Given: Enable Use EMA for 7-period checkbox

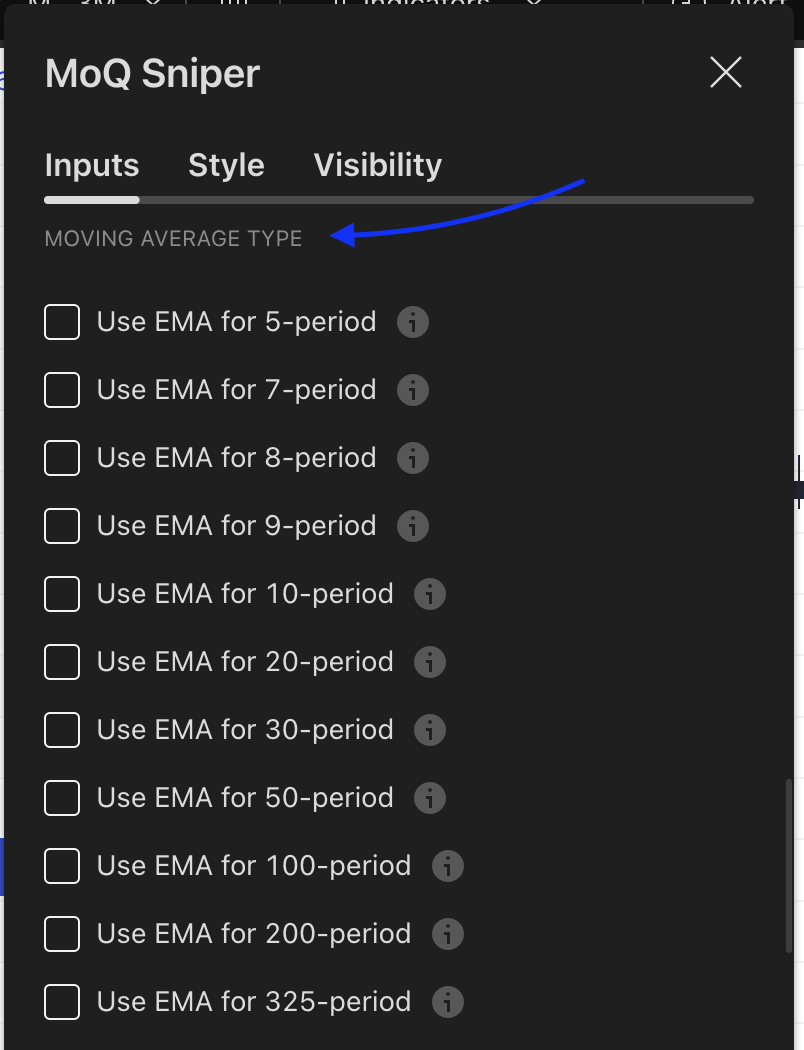Looking at the screenshot, I should tap(62, 390).
